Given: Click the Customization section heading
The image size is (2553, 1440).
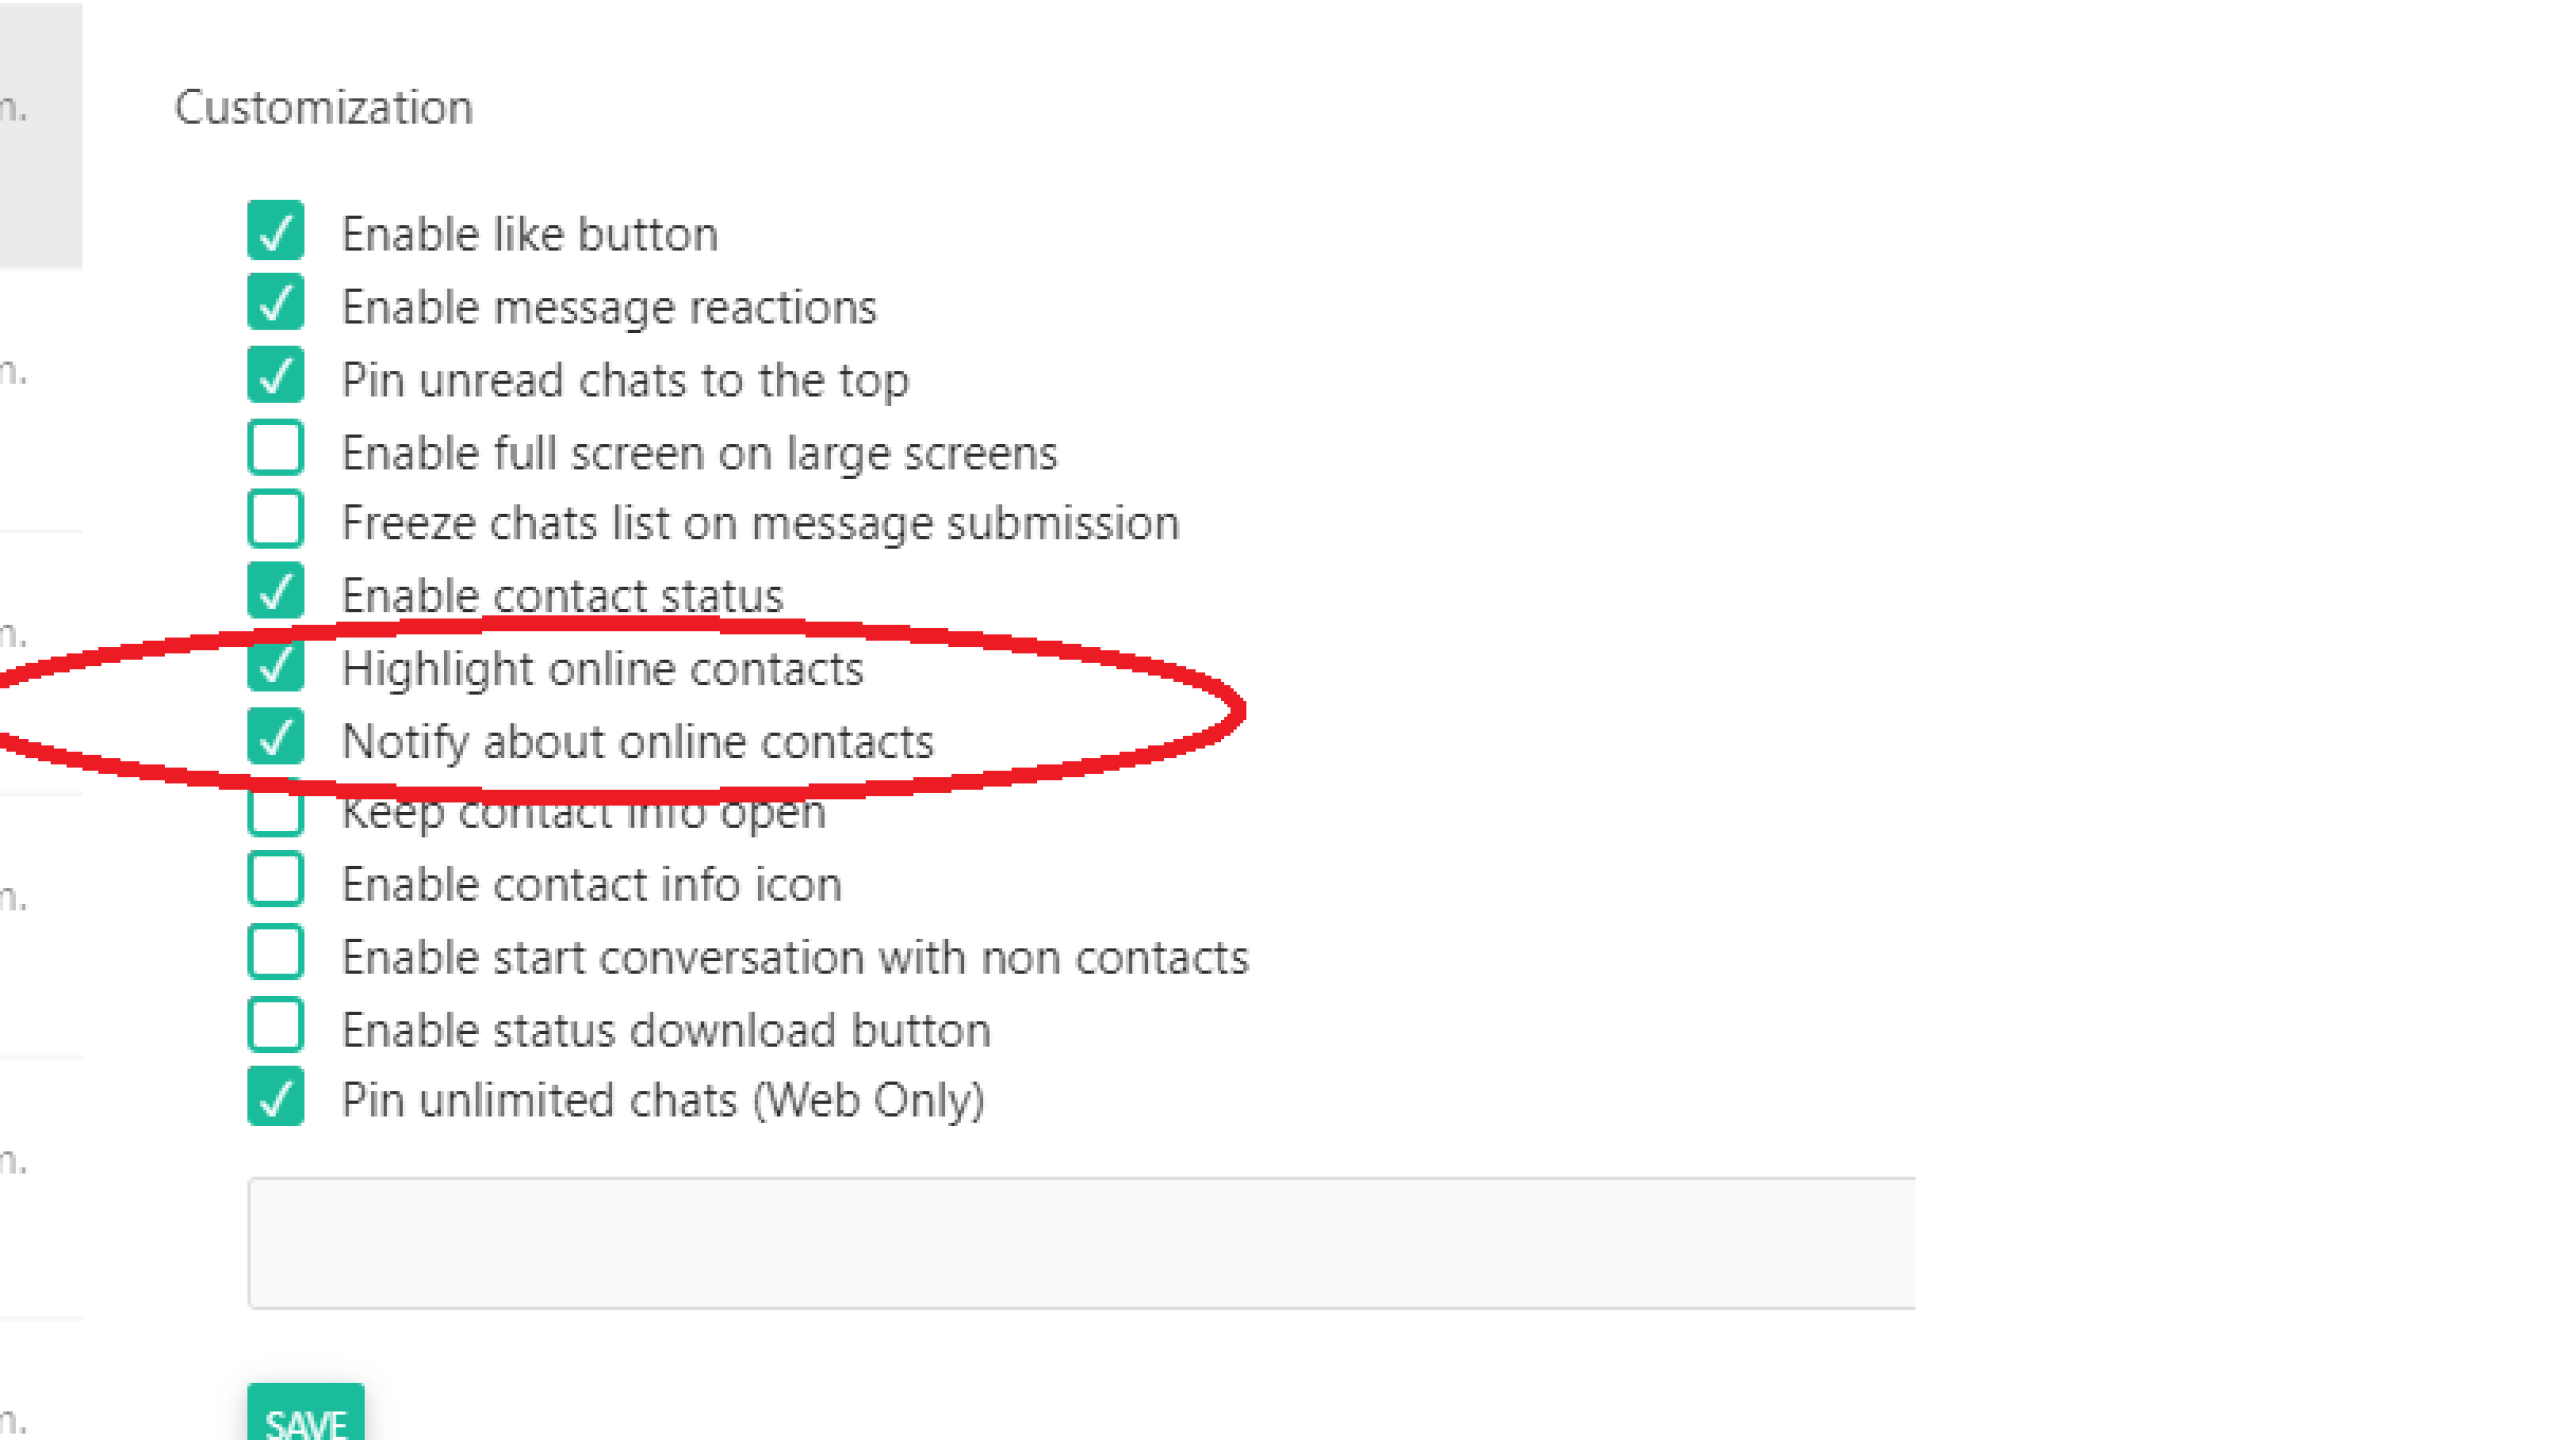Looking at the screenshot, I should click(323, 107).
